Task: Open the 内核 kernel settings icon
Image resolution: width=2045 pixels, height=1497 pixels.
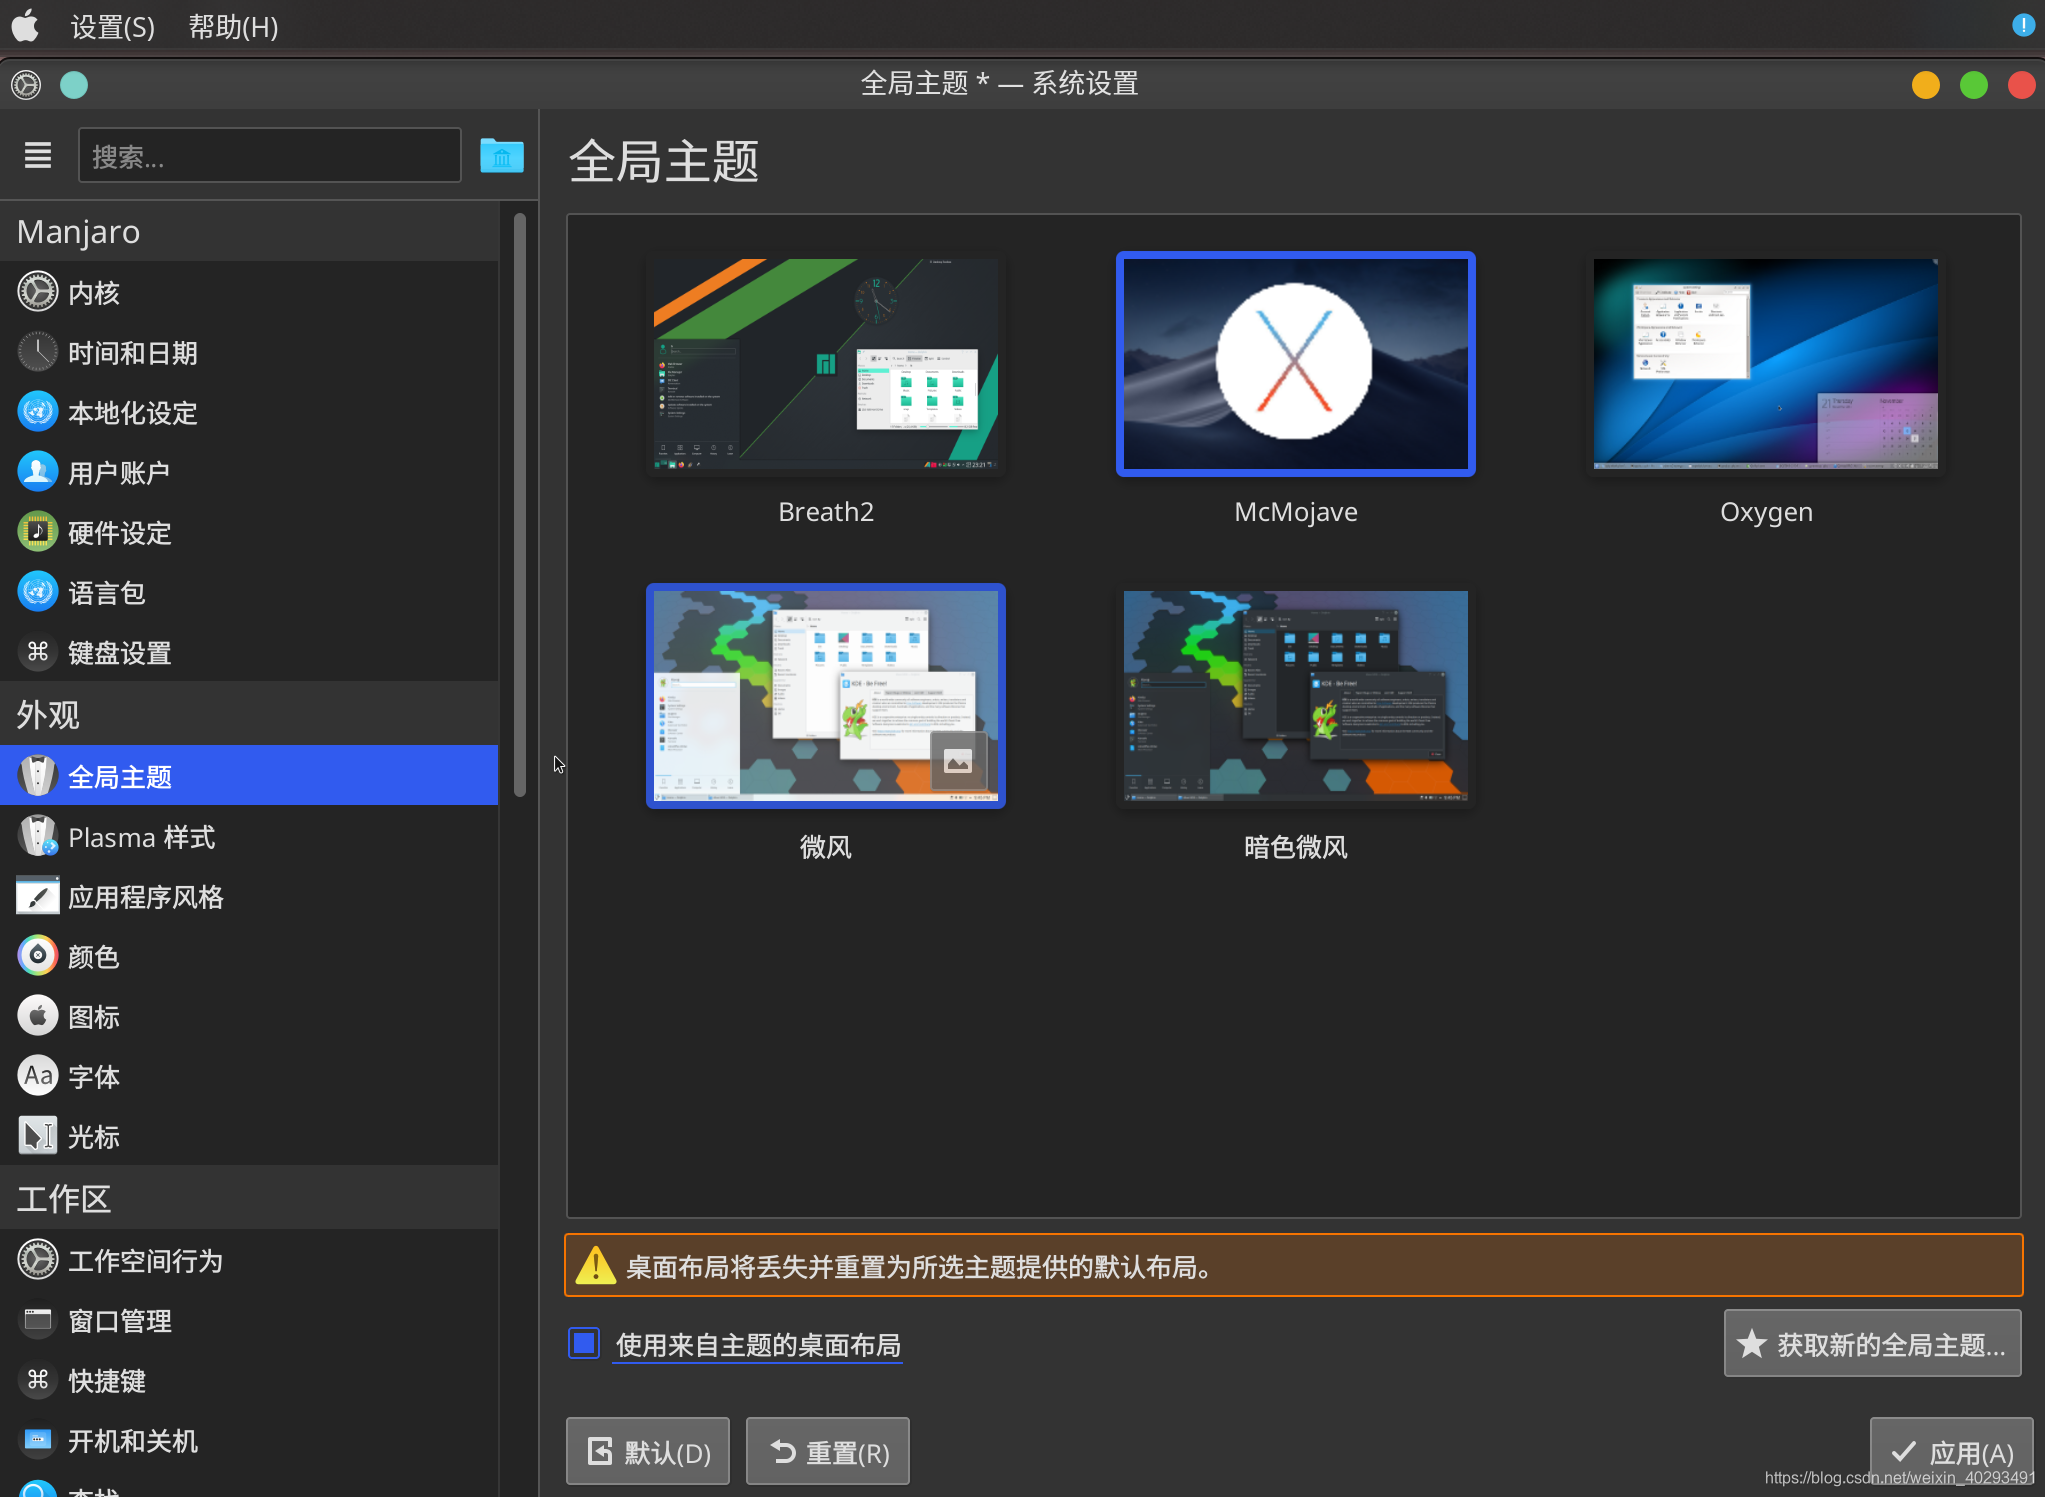Action: (x=38, y=292)
